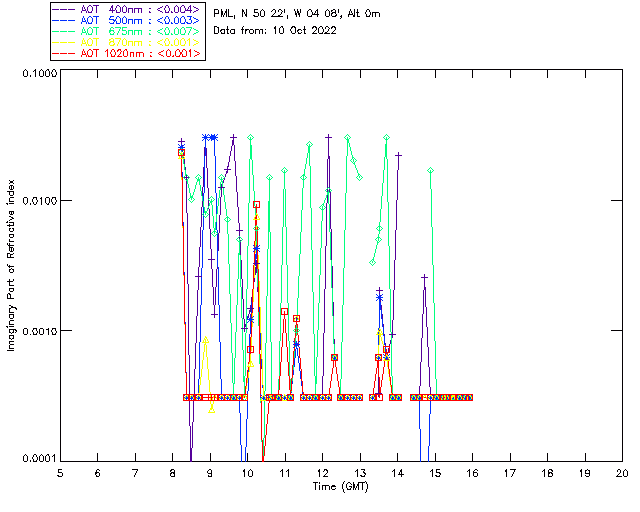Click the red dashed line sample in legend

[x=64, y=53]
